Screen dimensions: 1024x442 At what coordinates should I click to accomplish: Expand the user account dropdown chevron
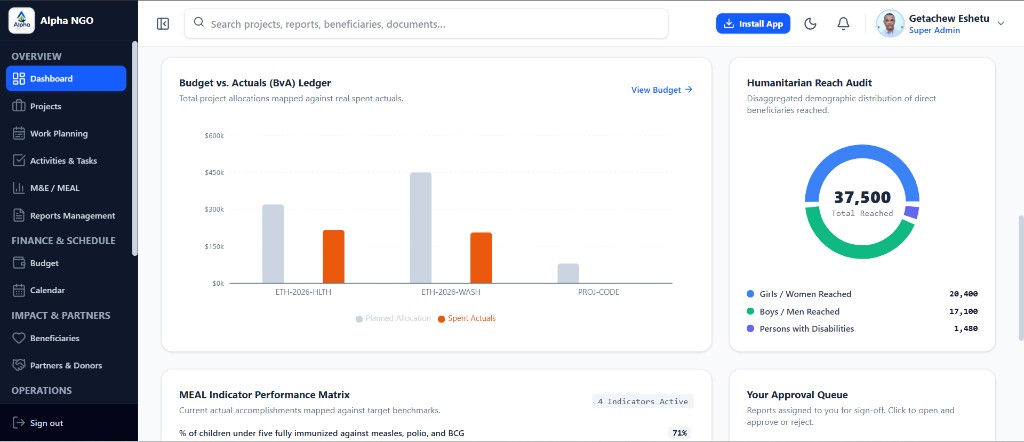pos(1000,24)
